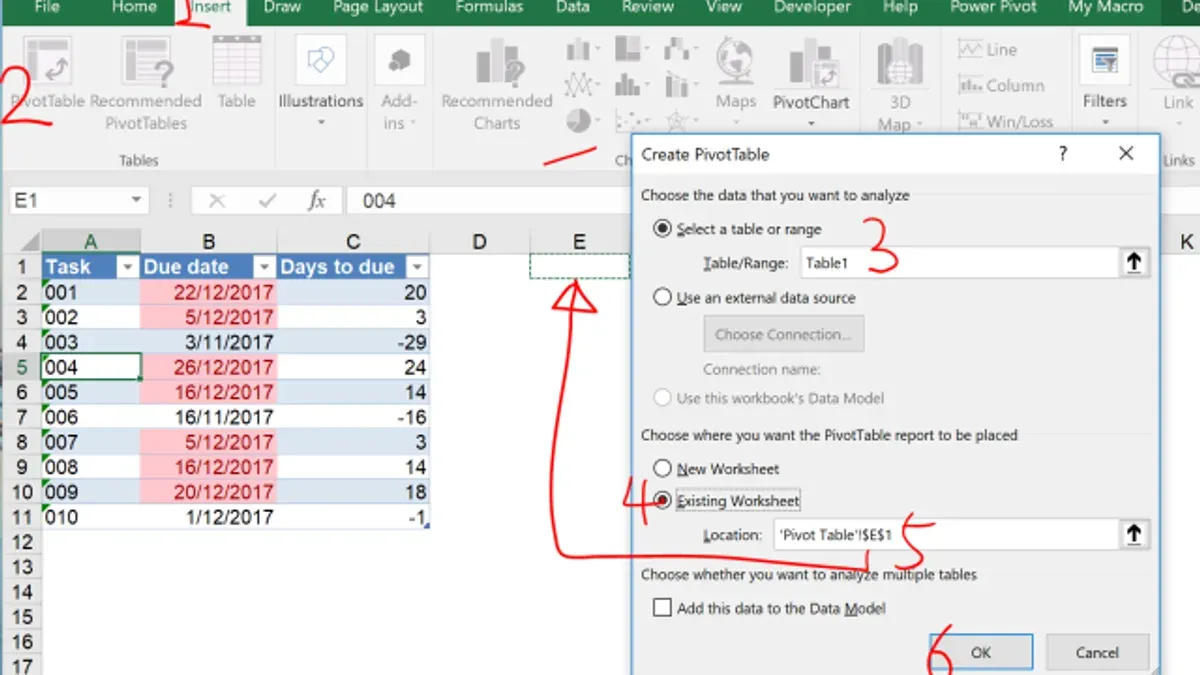
Task: Select cell with due date 22/12/2017
Action: pyautogui.click(x=208, y=292)
